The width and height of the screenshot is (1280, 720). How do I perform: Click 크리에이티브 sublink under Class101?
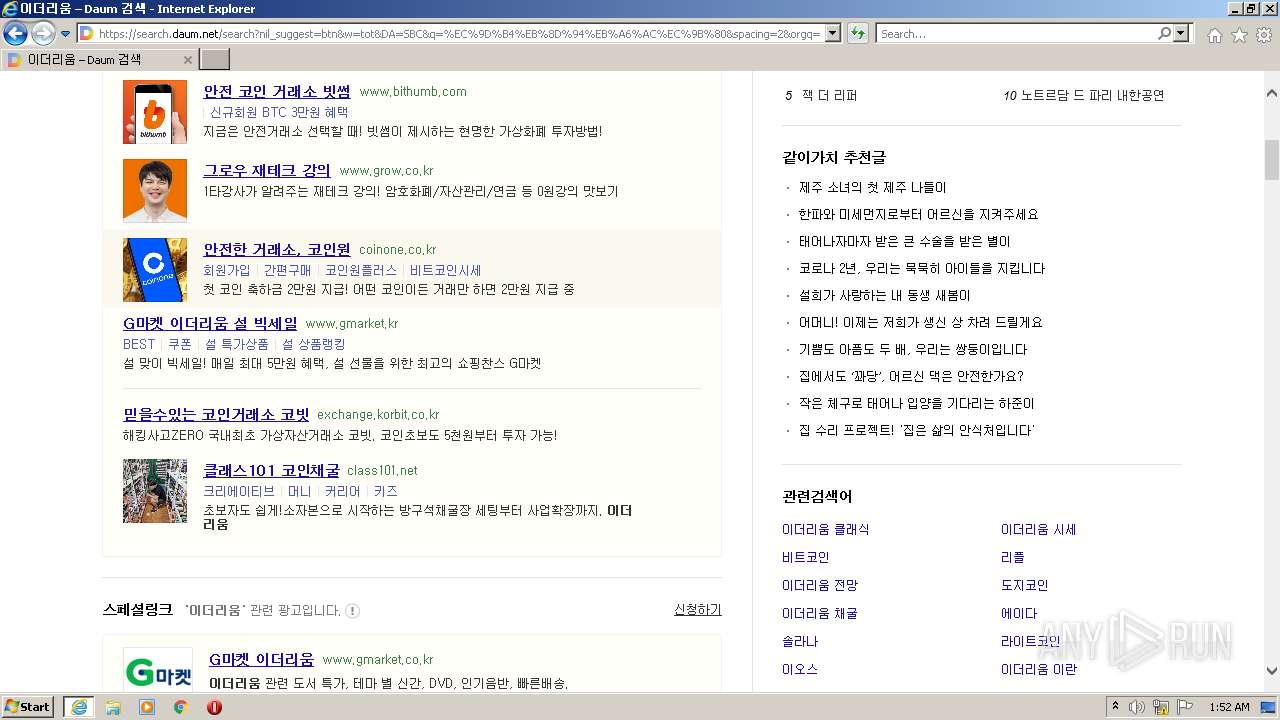pos(239,491)
